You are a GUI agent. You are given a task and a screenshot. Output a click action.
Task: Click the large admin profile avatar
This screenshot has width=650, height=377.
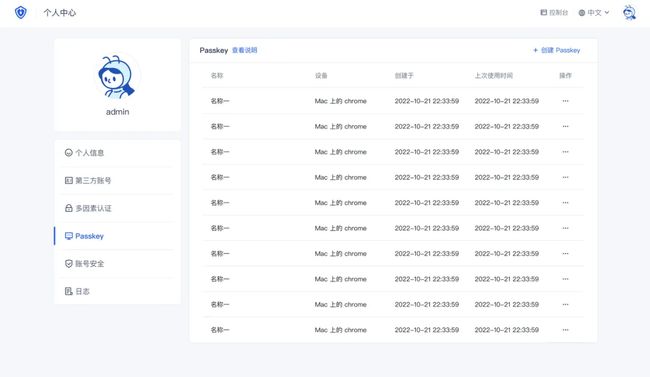pyautogui.click(x=117, y=77)
